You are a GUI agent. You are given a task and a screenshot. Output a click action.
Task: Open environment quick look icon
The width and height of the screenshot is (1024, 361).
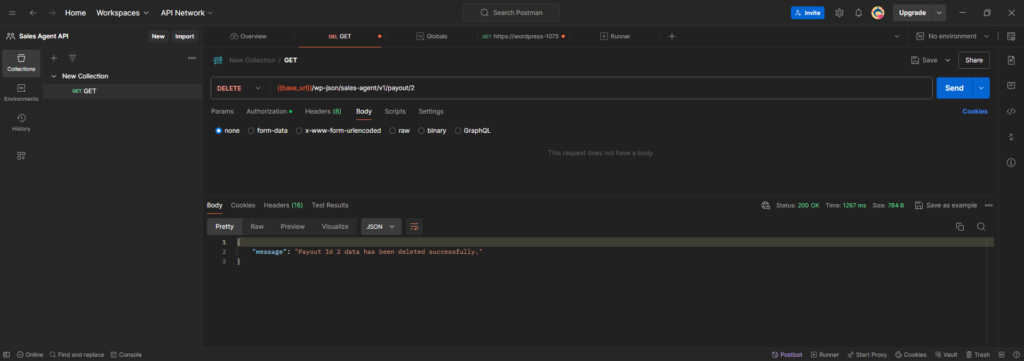tap(1011, 37)
